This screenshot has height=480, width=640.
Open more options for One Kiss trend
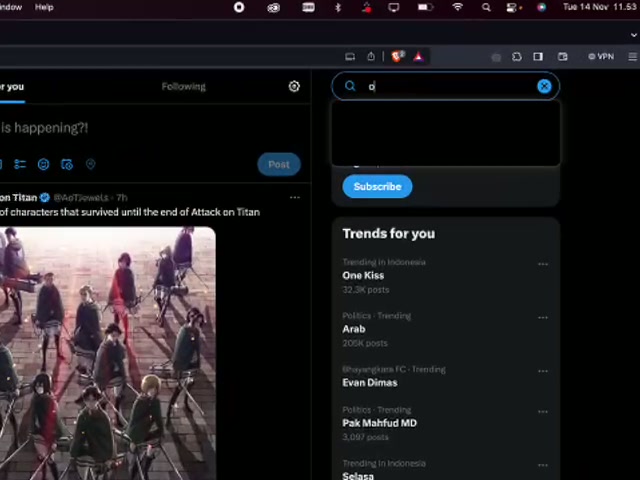pyautogui.click(x=543, y=264)
